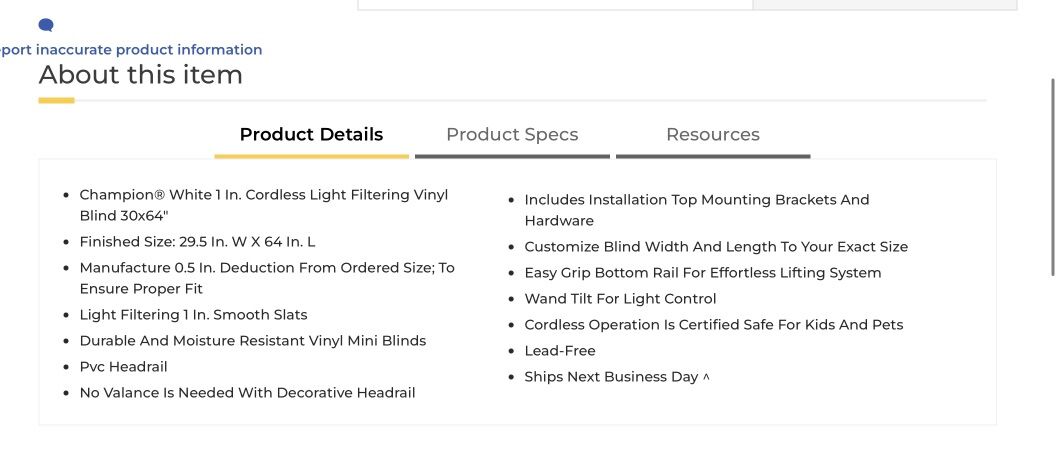1058x460 pixels.
Task: Click Wand Tilt For Light Control text
Action: (620, 299)
